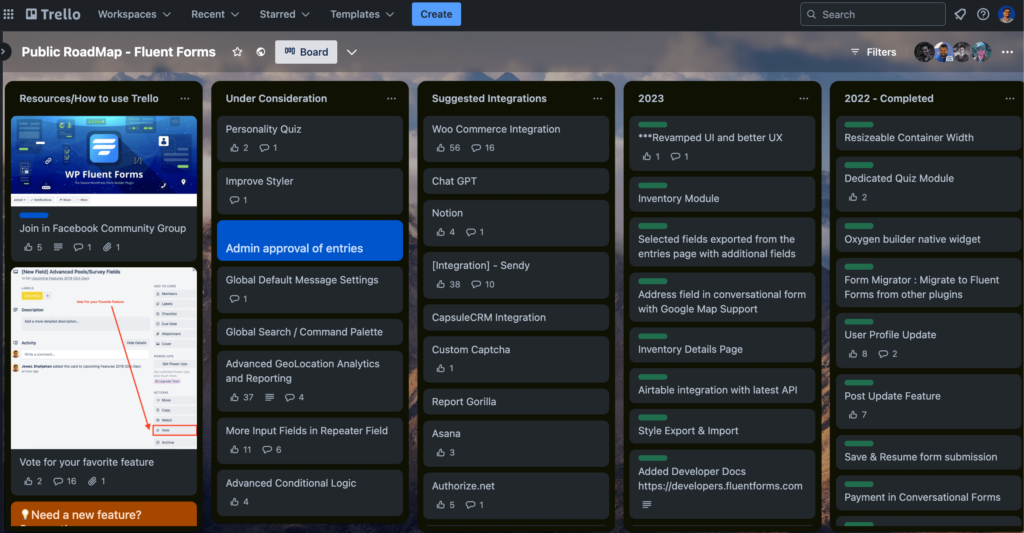Click comments icon on User Profile Update
The width and height of the screenshot is (1024, 533).
(884, 353)
